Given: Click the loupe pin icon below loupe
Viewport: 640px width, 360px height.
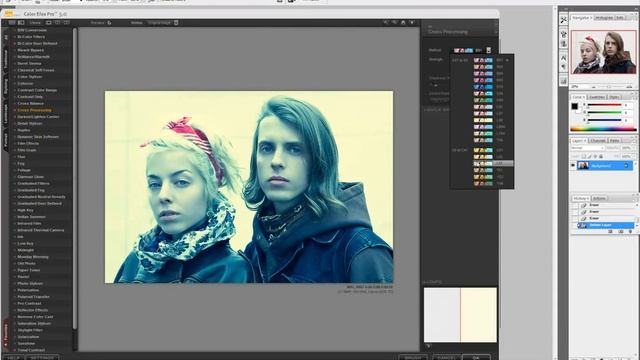Looking at the screenshot, I should tap(428, 346).
